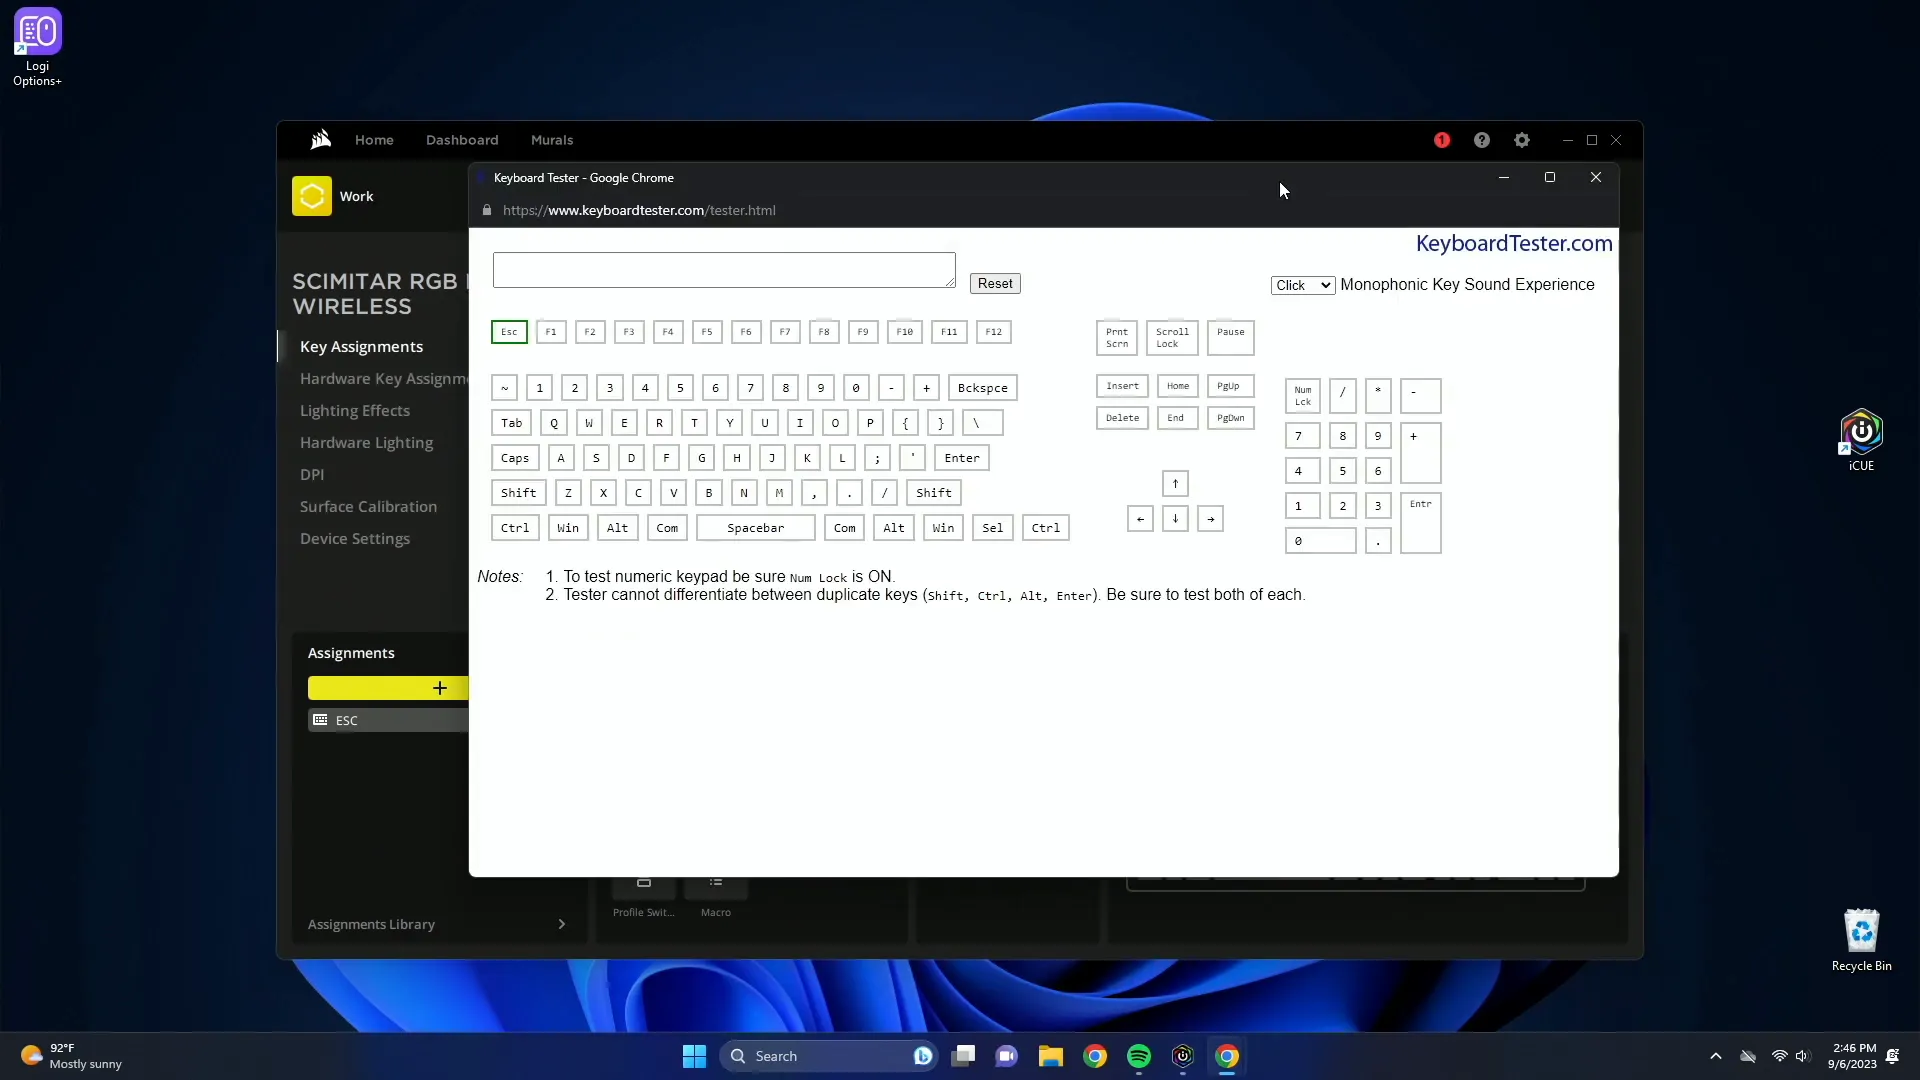Expand the Assignments Library chevron
This screenshot has height=1080, width=1920.
tap(561, 924)
